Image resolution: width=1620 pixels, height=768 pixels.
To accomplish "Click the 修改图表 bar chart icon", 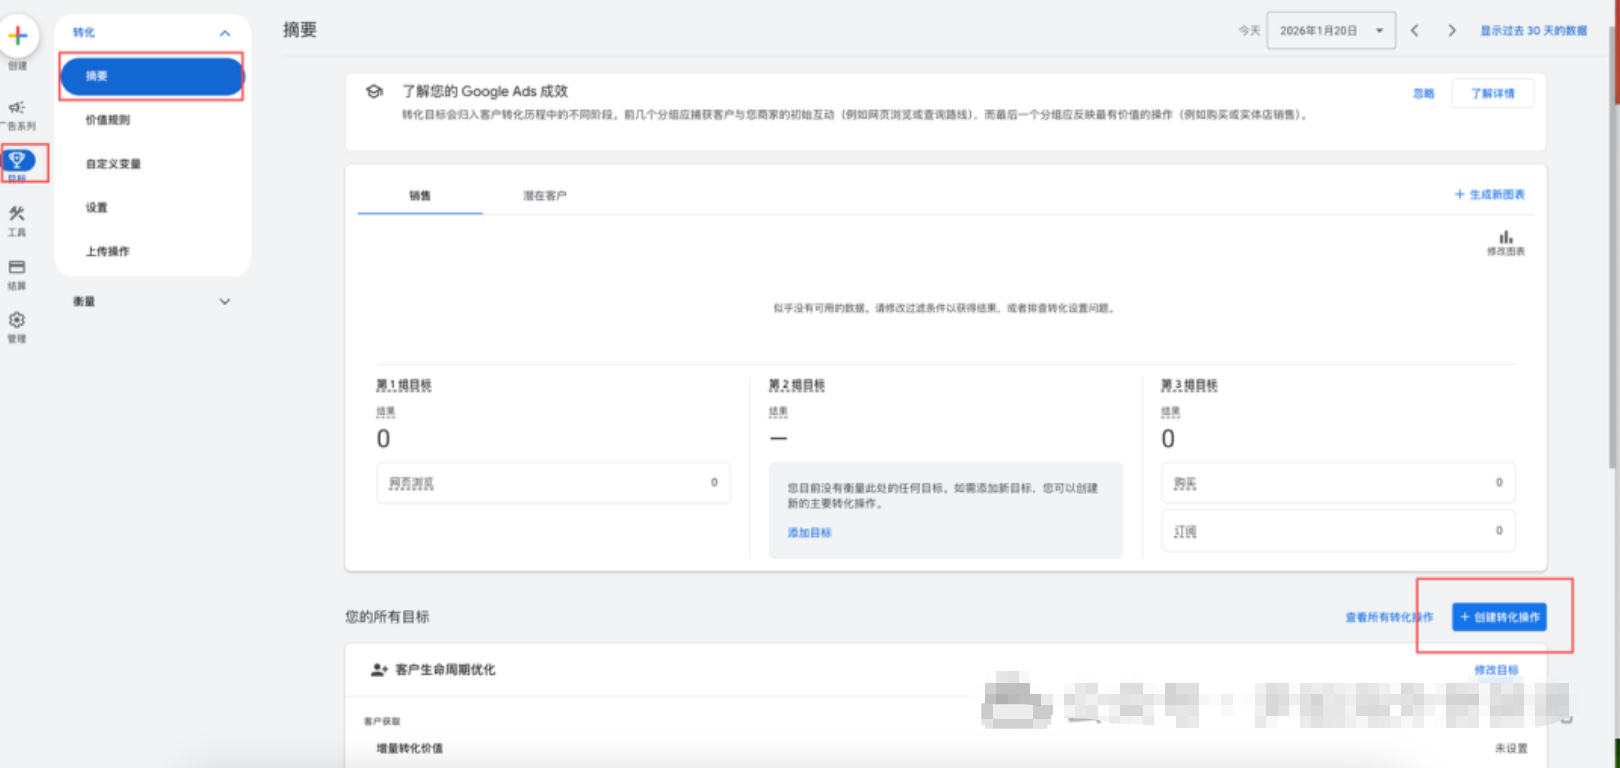I will tap(1505, 238).
